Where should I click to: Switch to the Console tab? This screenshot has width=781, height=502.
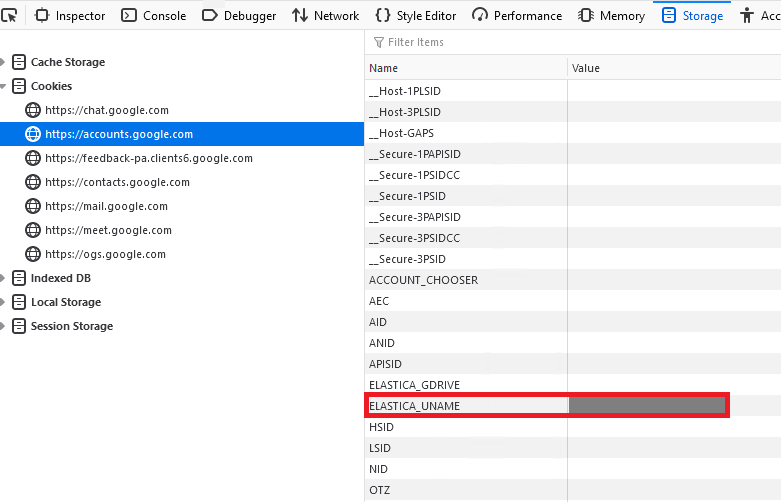153,15
